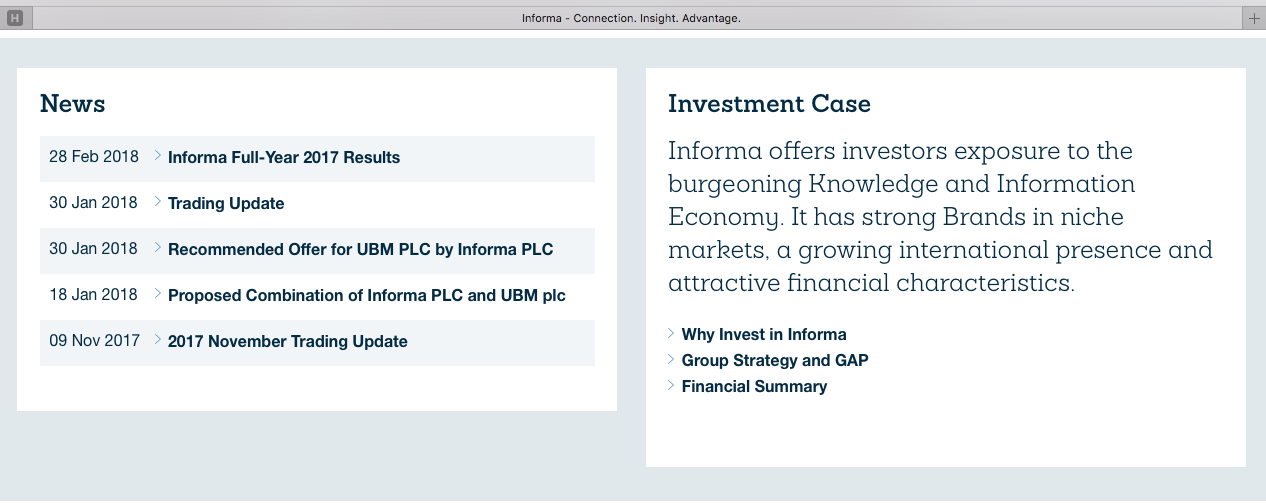Open a new tab with the plus button

1254,18
